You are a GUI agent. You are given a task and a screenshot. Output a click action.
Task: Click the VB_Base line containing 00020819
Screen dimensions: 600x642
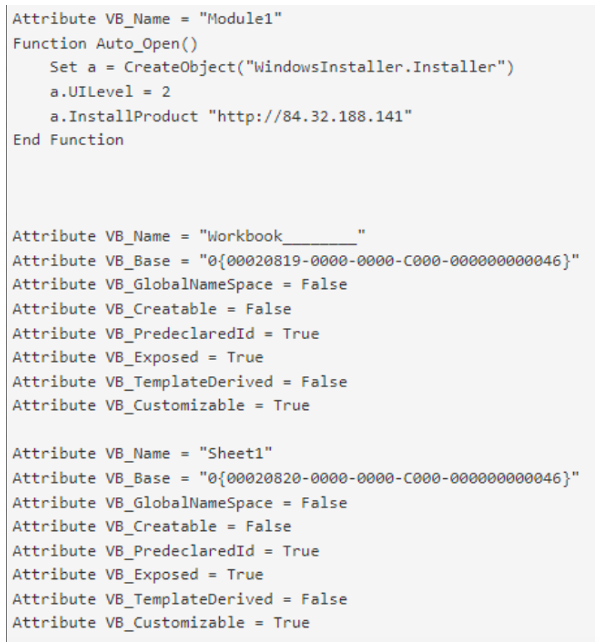tap(295, 260)
